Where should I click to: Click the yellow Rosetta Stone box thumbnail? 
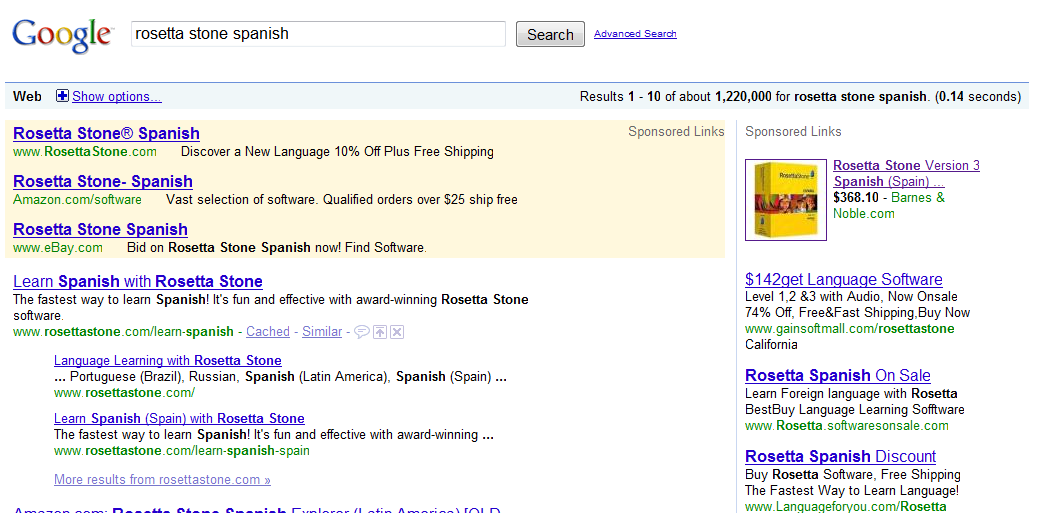786,200
